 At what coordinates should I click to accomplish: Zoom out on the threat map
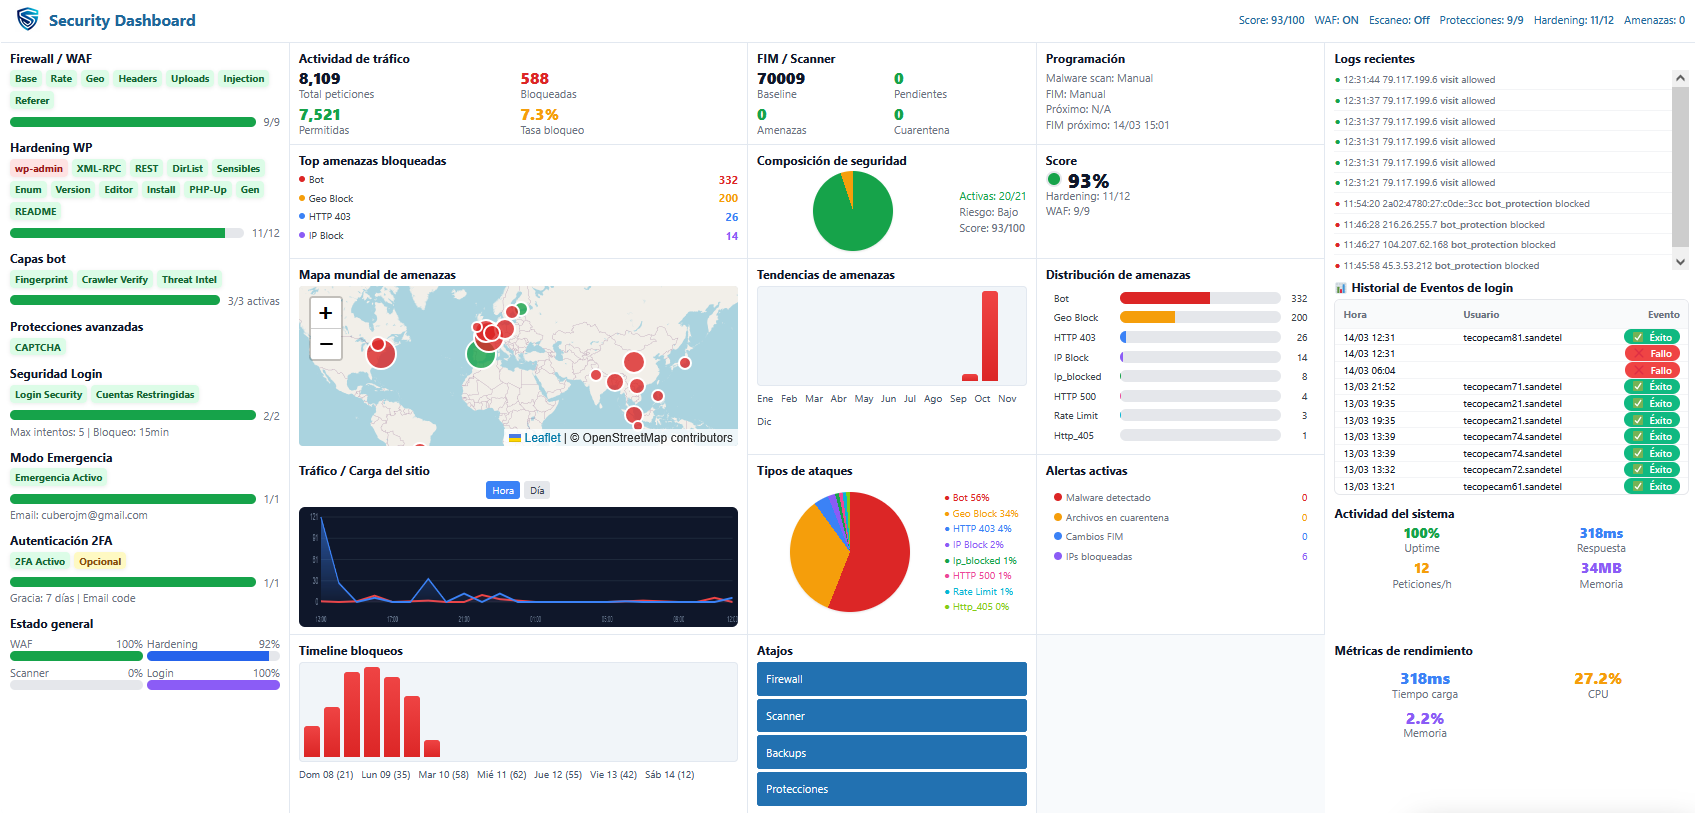326,344
